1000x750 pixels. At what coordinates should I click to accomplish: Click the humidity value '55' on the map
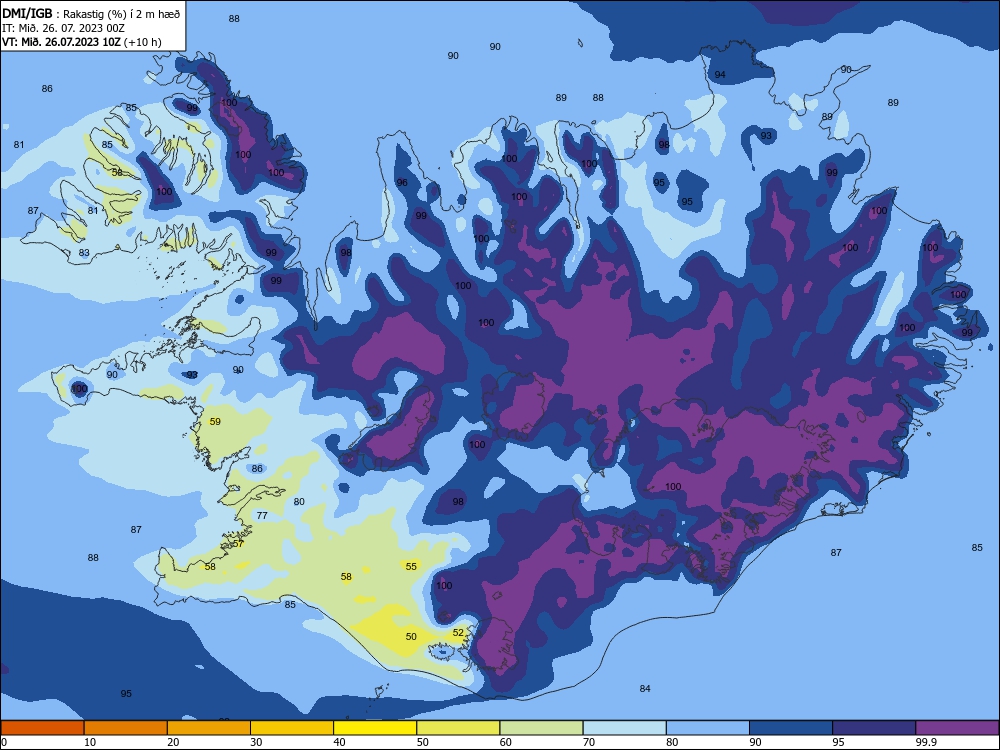coord(411,566)
